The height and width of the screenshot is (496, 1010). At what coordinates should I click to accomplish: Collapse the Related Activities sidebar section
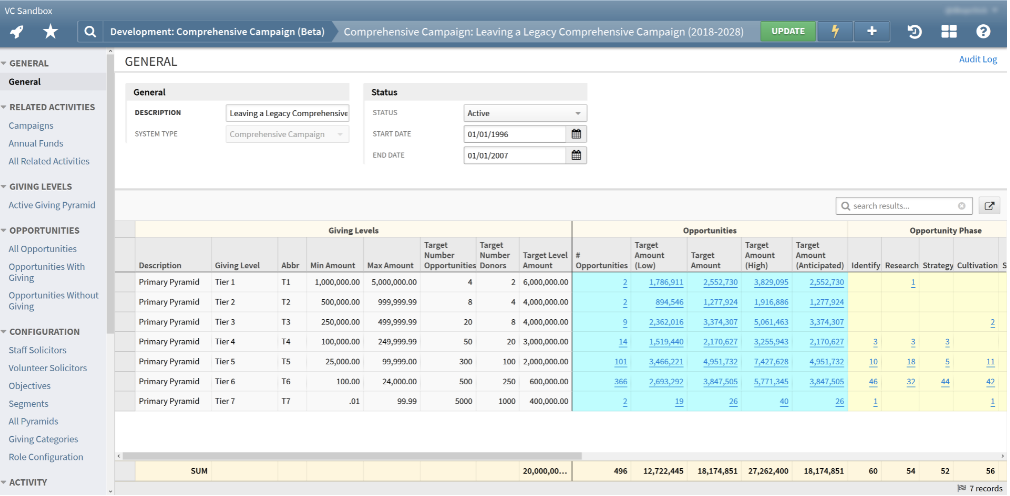coord(5,107)
